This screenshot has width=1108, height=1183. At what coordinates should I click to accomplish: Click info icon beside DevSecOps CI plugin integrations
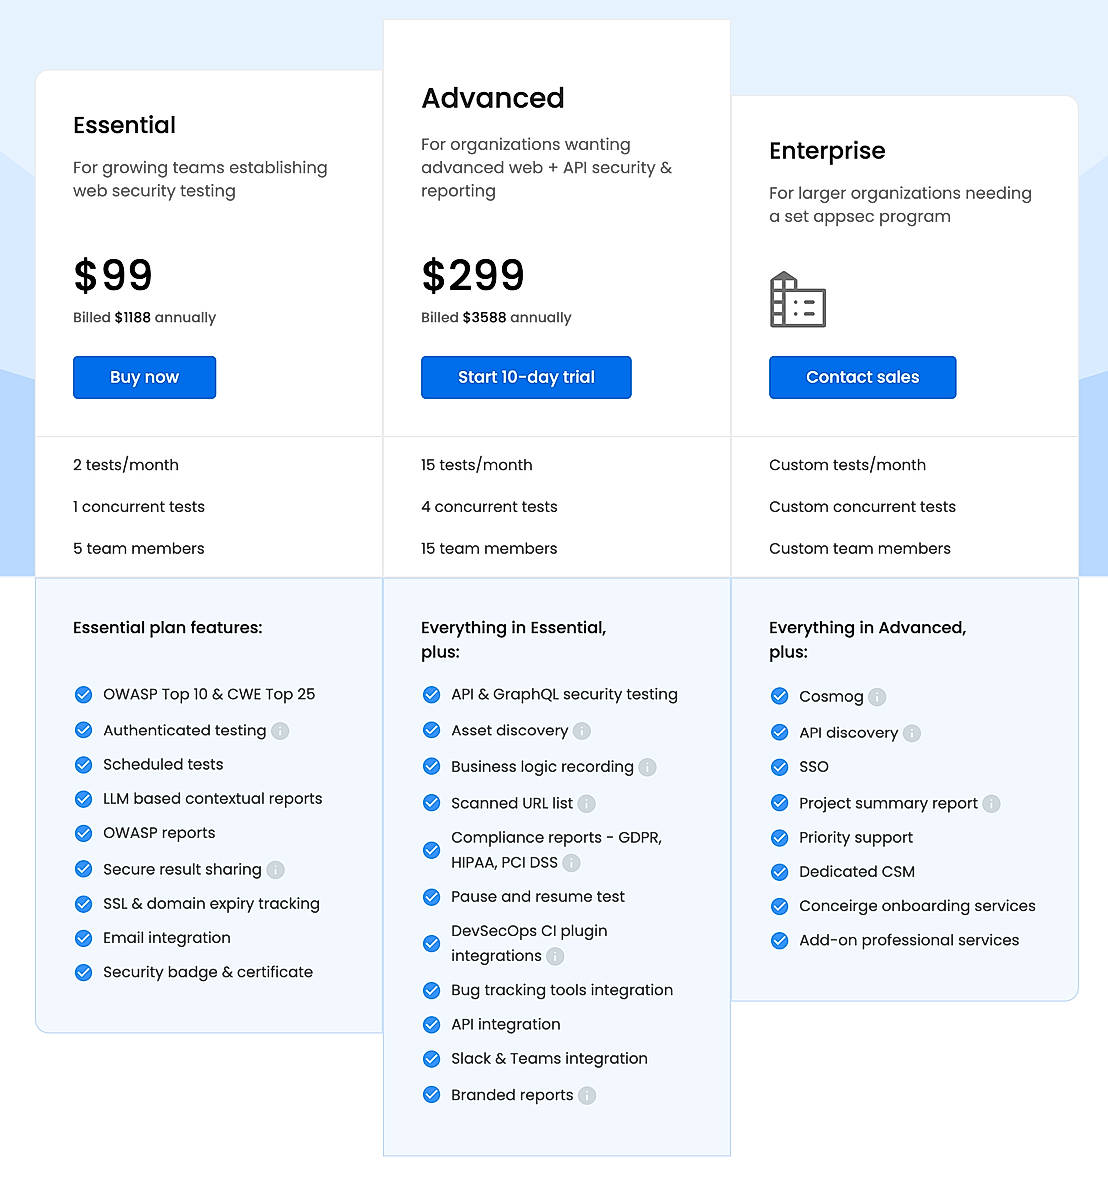click(555, 957)
